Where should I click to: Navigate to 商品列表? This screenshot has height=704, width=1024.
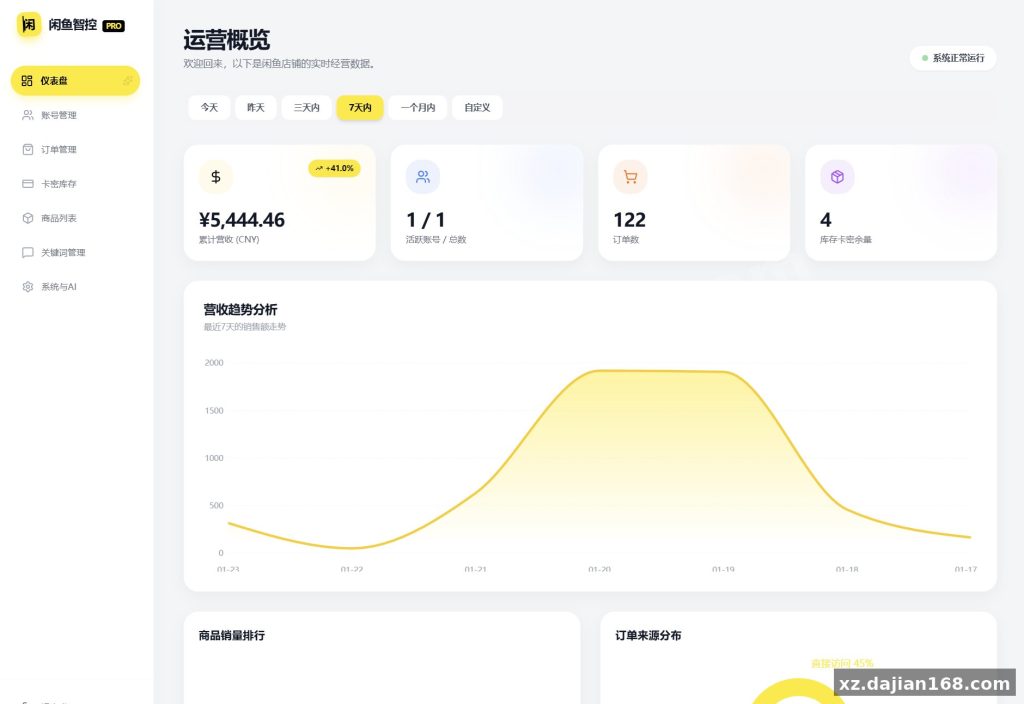75,218
